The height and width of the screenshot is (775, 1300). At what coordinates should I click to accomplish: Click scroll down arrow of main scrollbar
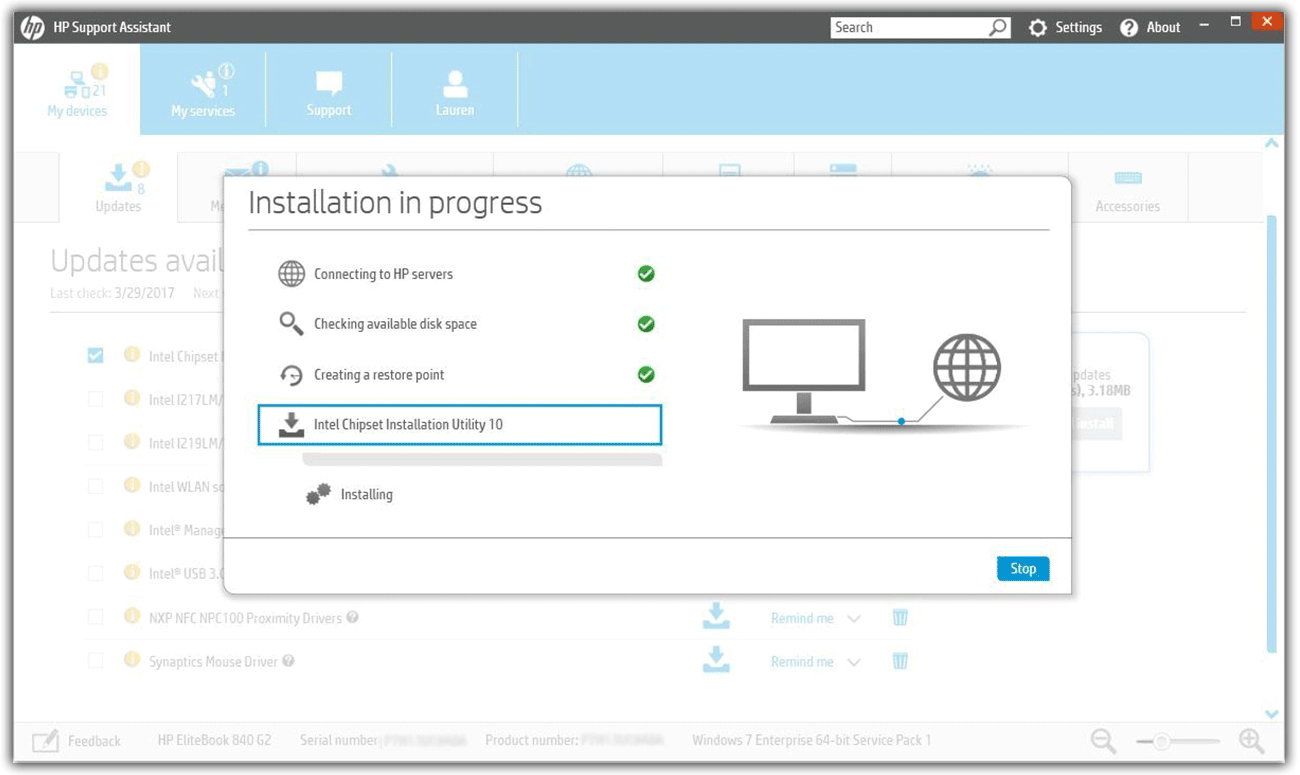pyautogui.click(x=1271, y=714)
